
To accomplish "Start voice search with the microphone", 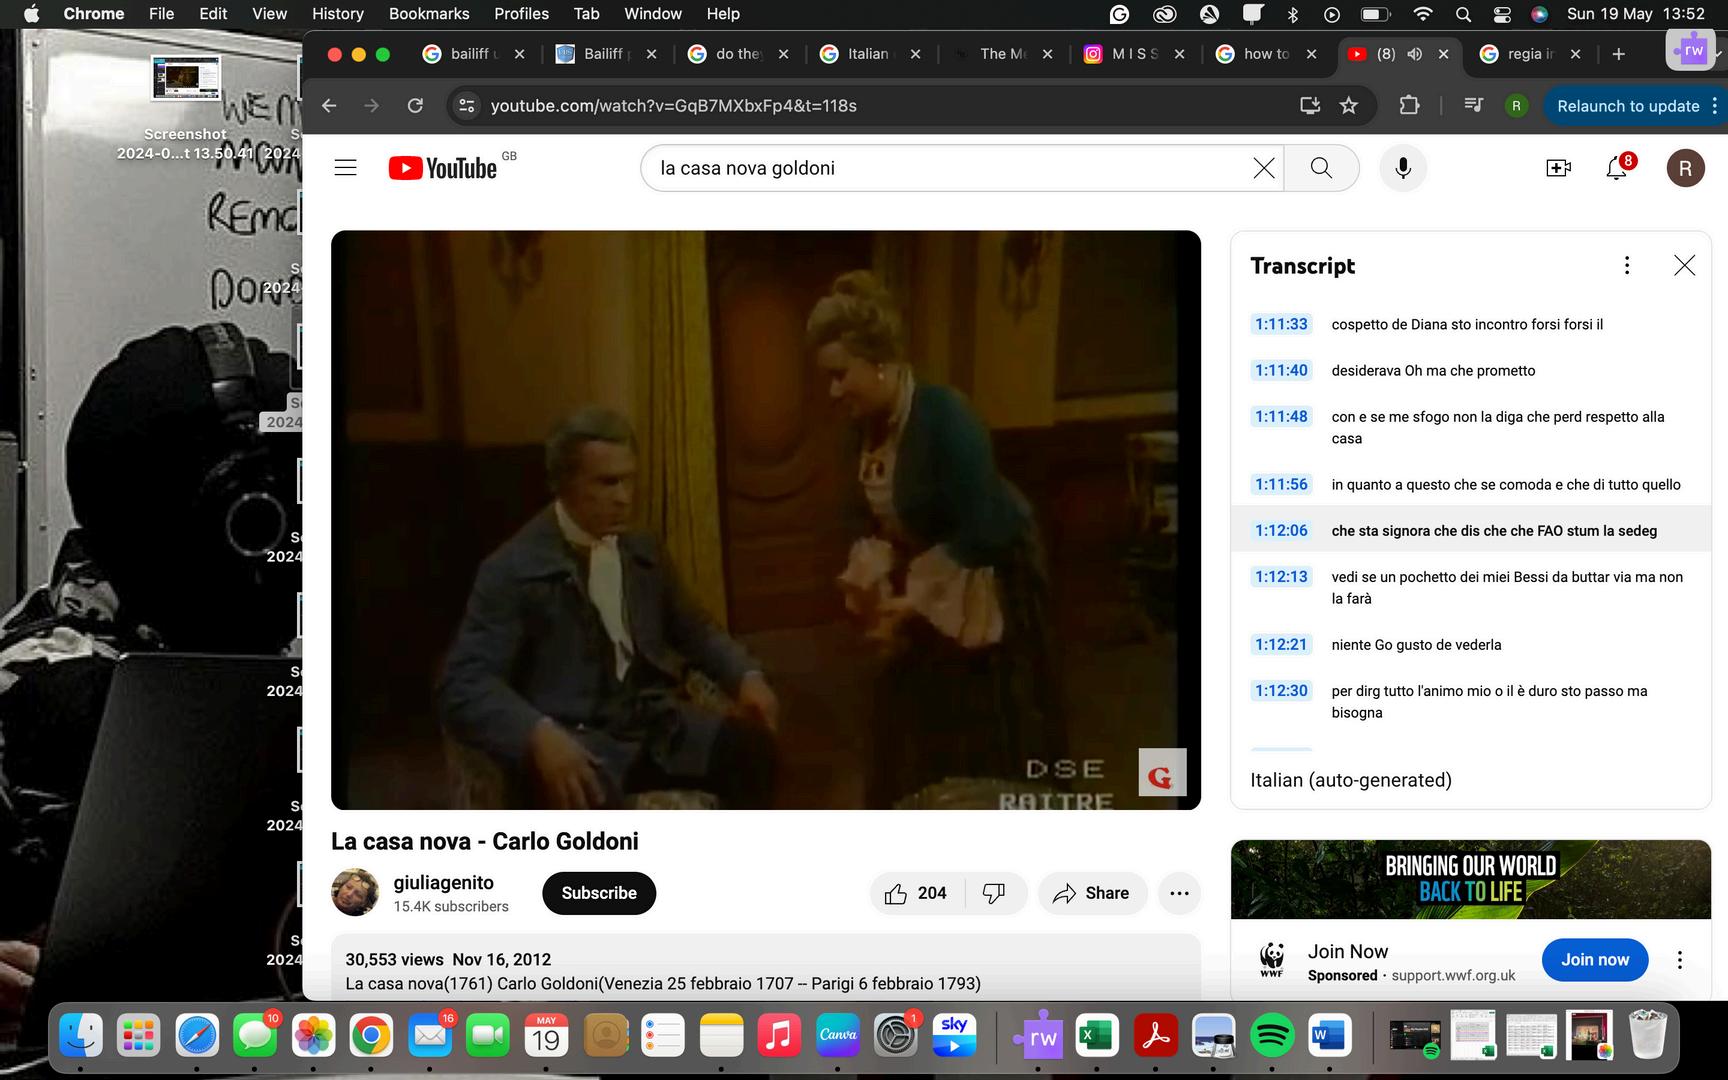I will click(1403, 168).
